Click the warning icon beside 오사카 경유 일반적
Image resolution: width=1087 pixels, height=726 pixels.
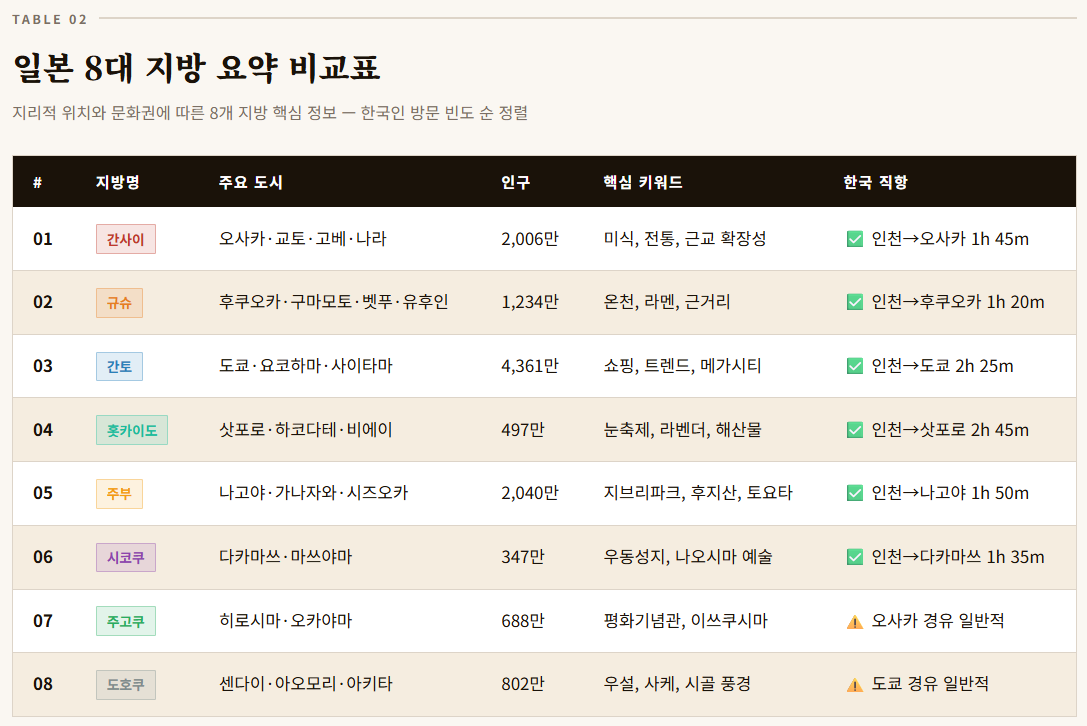(855, 621)
